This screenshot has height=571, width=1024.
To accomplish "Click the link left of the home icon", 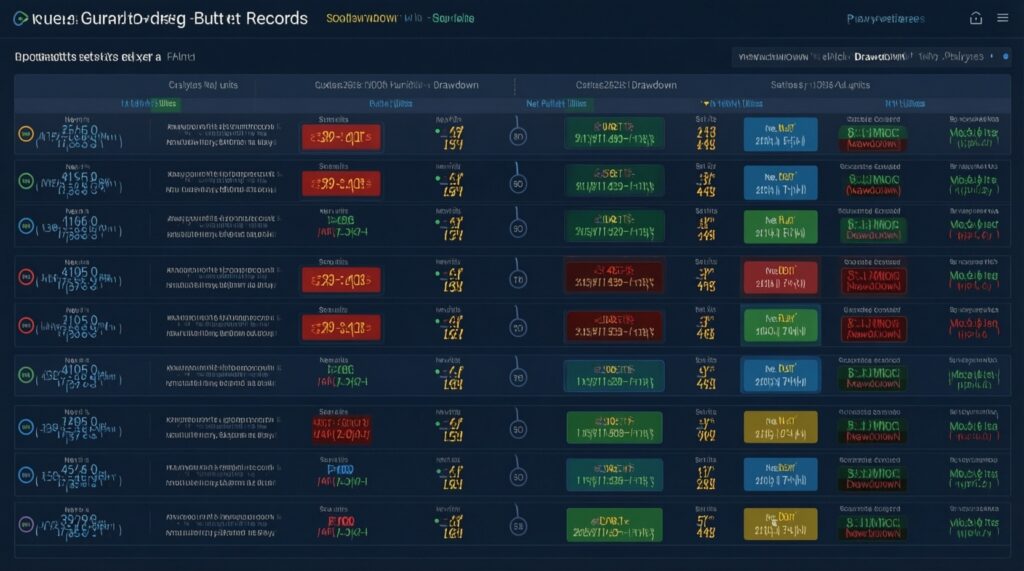I will (886, 18).
